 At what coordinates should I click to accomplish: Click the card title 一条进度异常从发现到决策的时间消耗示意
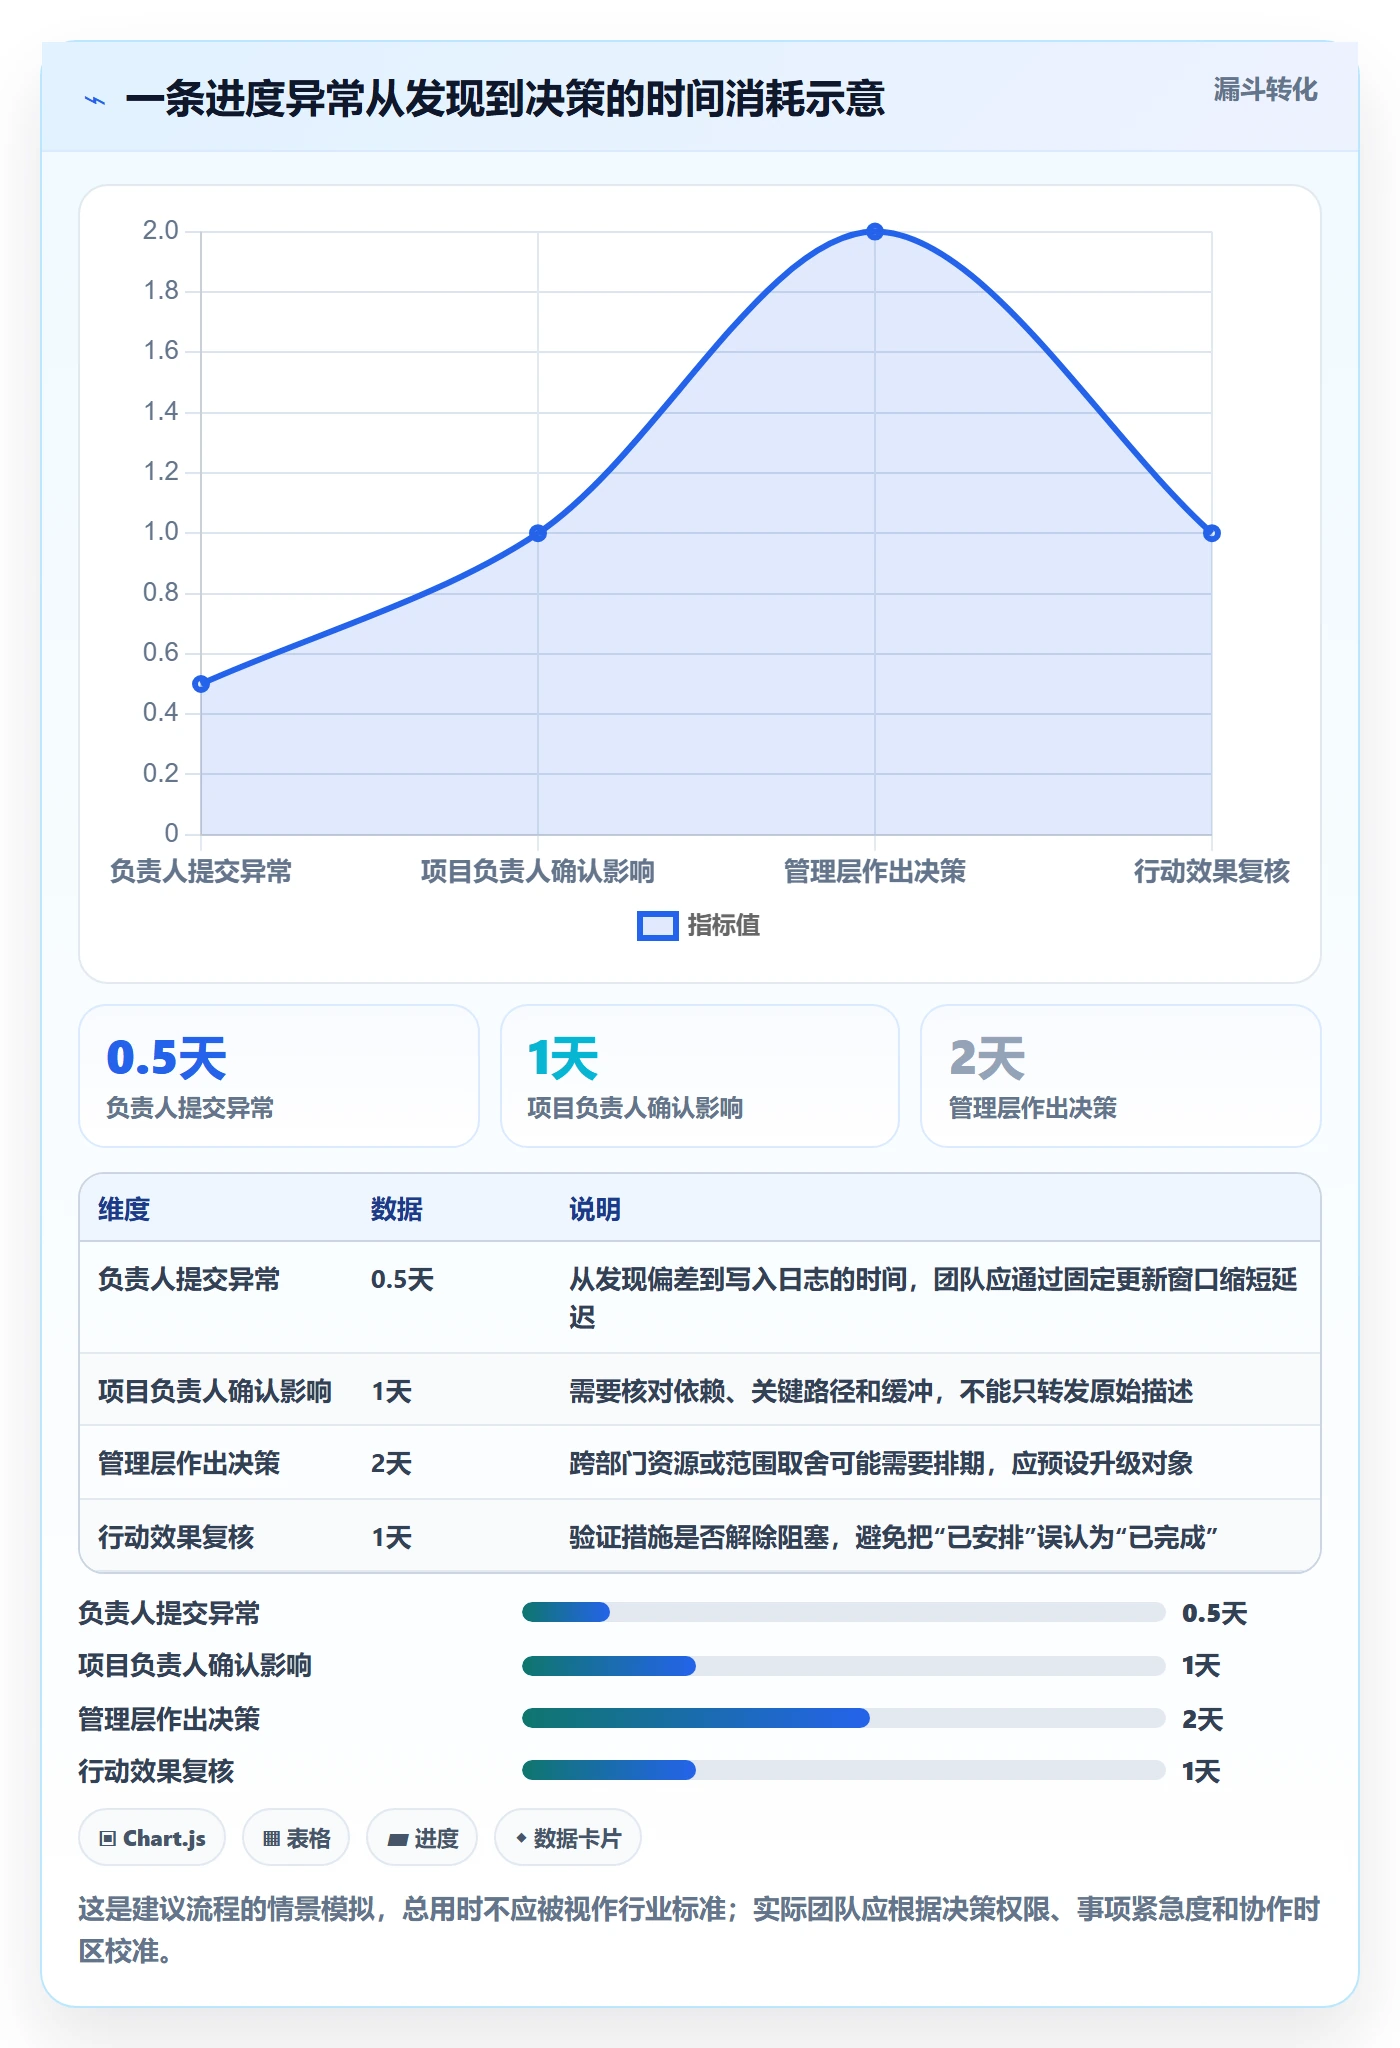click(505, 99)
